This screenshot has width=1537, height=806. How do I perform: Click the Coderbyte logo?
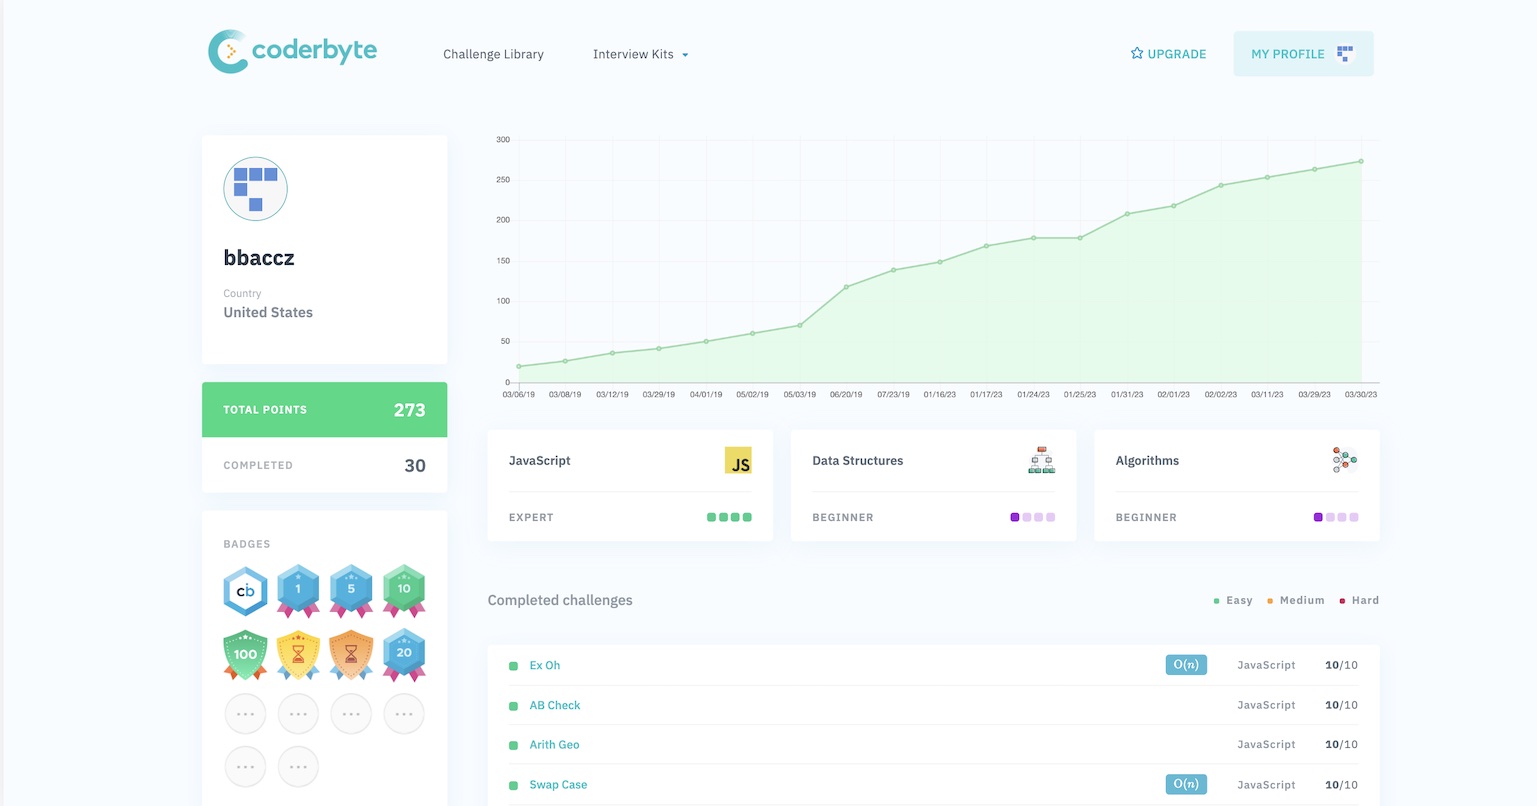click(x=292, y=51)
